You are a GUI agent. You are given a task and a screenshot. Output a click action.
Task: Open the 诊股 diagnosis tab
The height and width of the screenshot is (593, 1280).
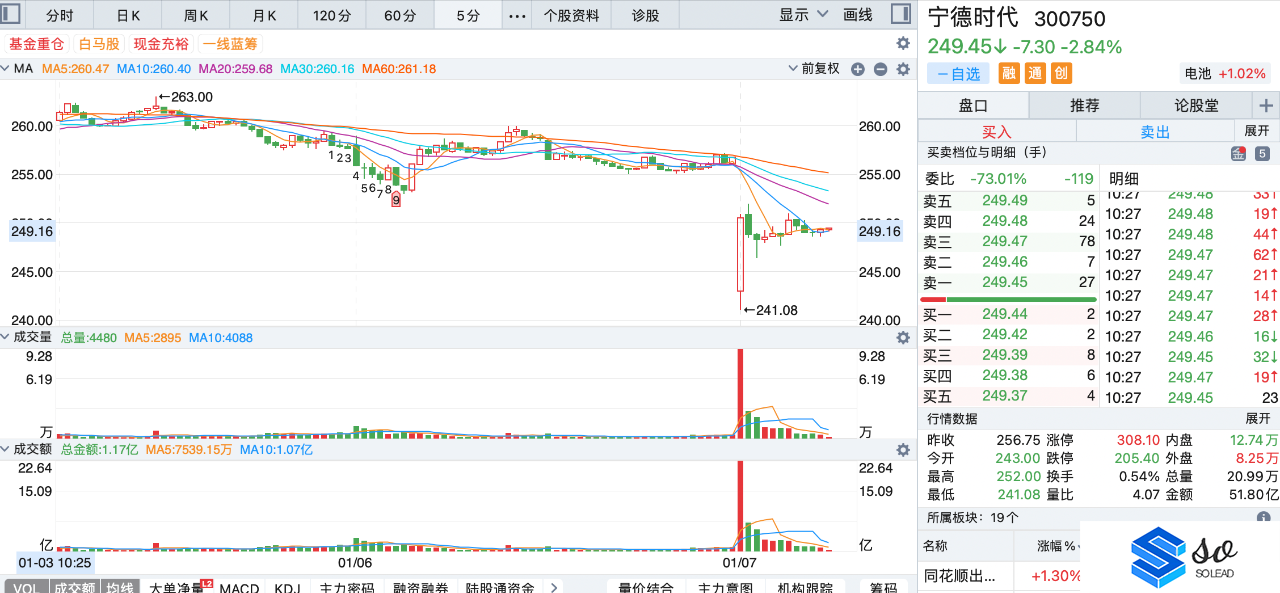tap(646, 15)
